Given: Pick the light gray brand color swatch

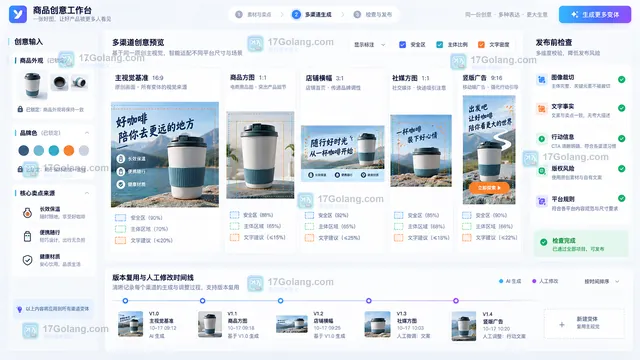Looking at the screenshot, I should click(x=84, y=151).
